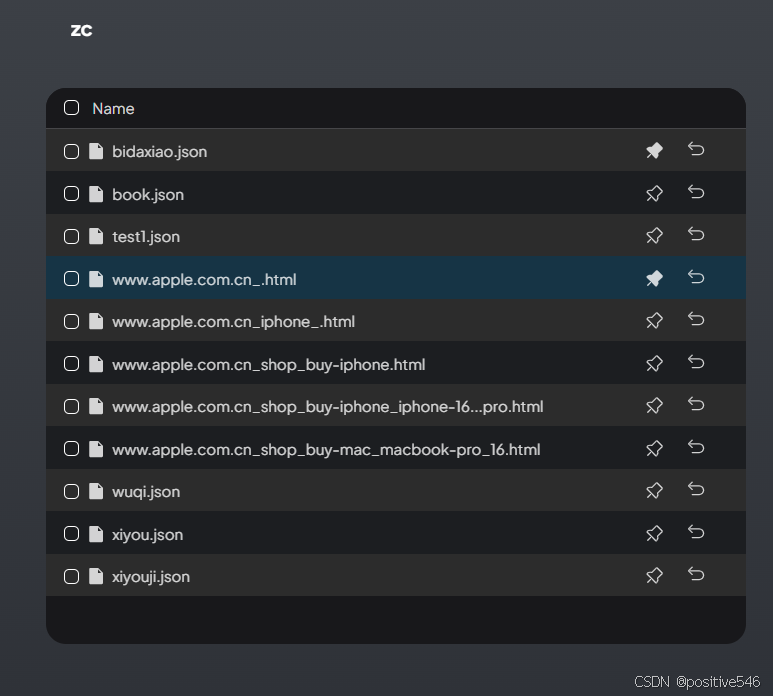Open the shop_buy-iphone_iphone-16...pro.html name

pos(328,407)
